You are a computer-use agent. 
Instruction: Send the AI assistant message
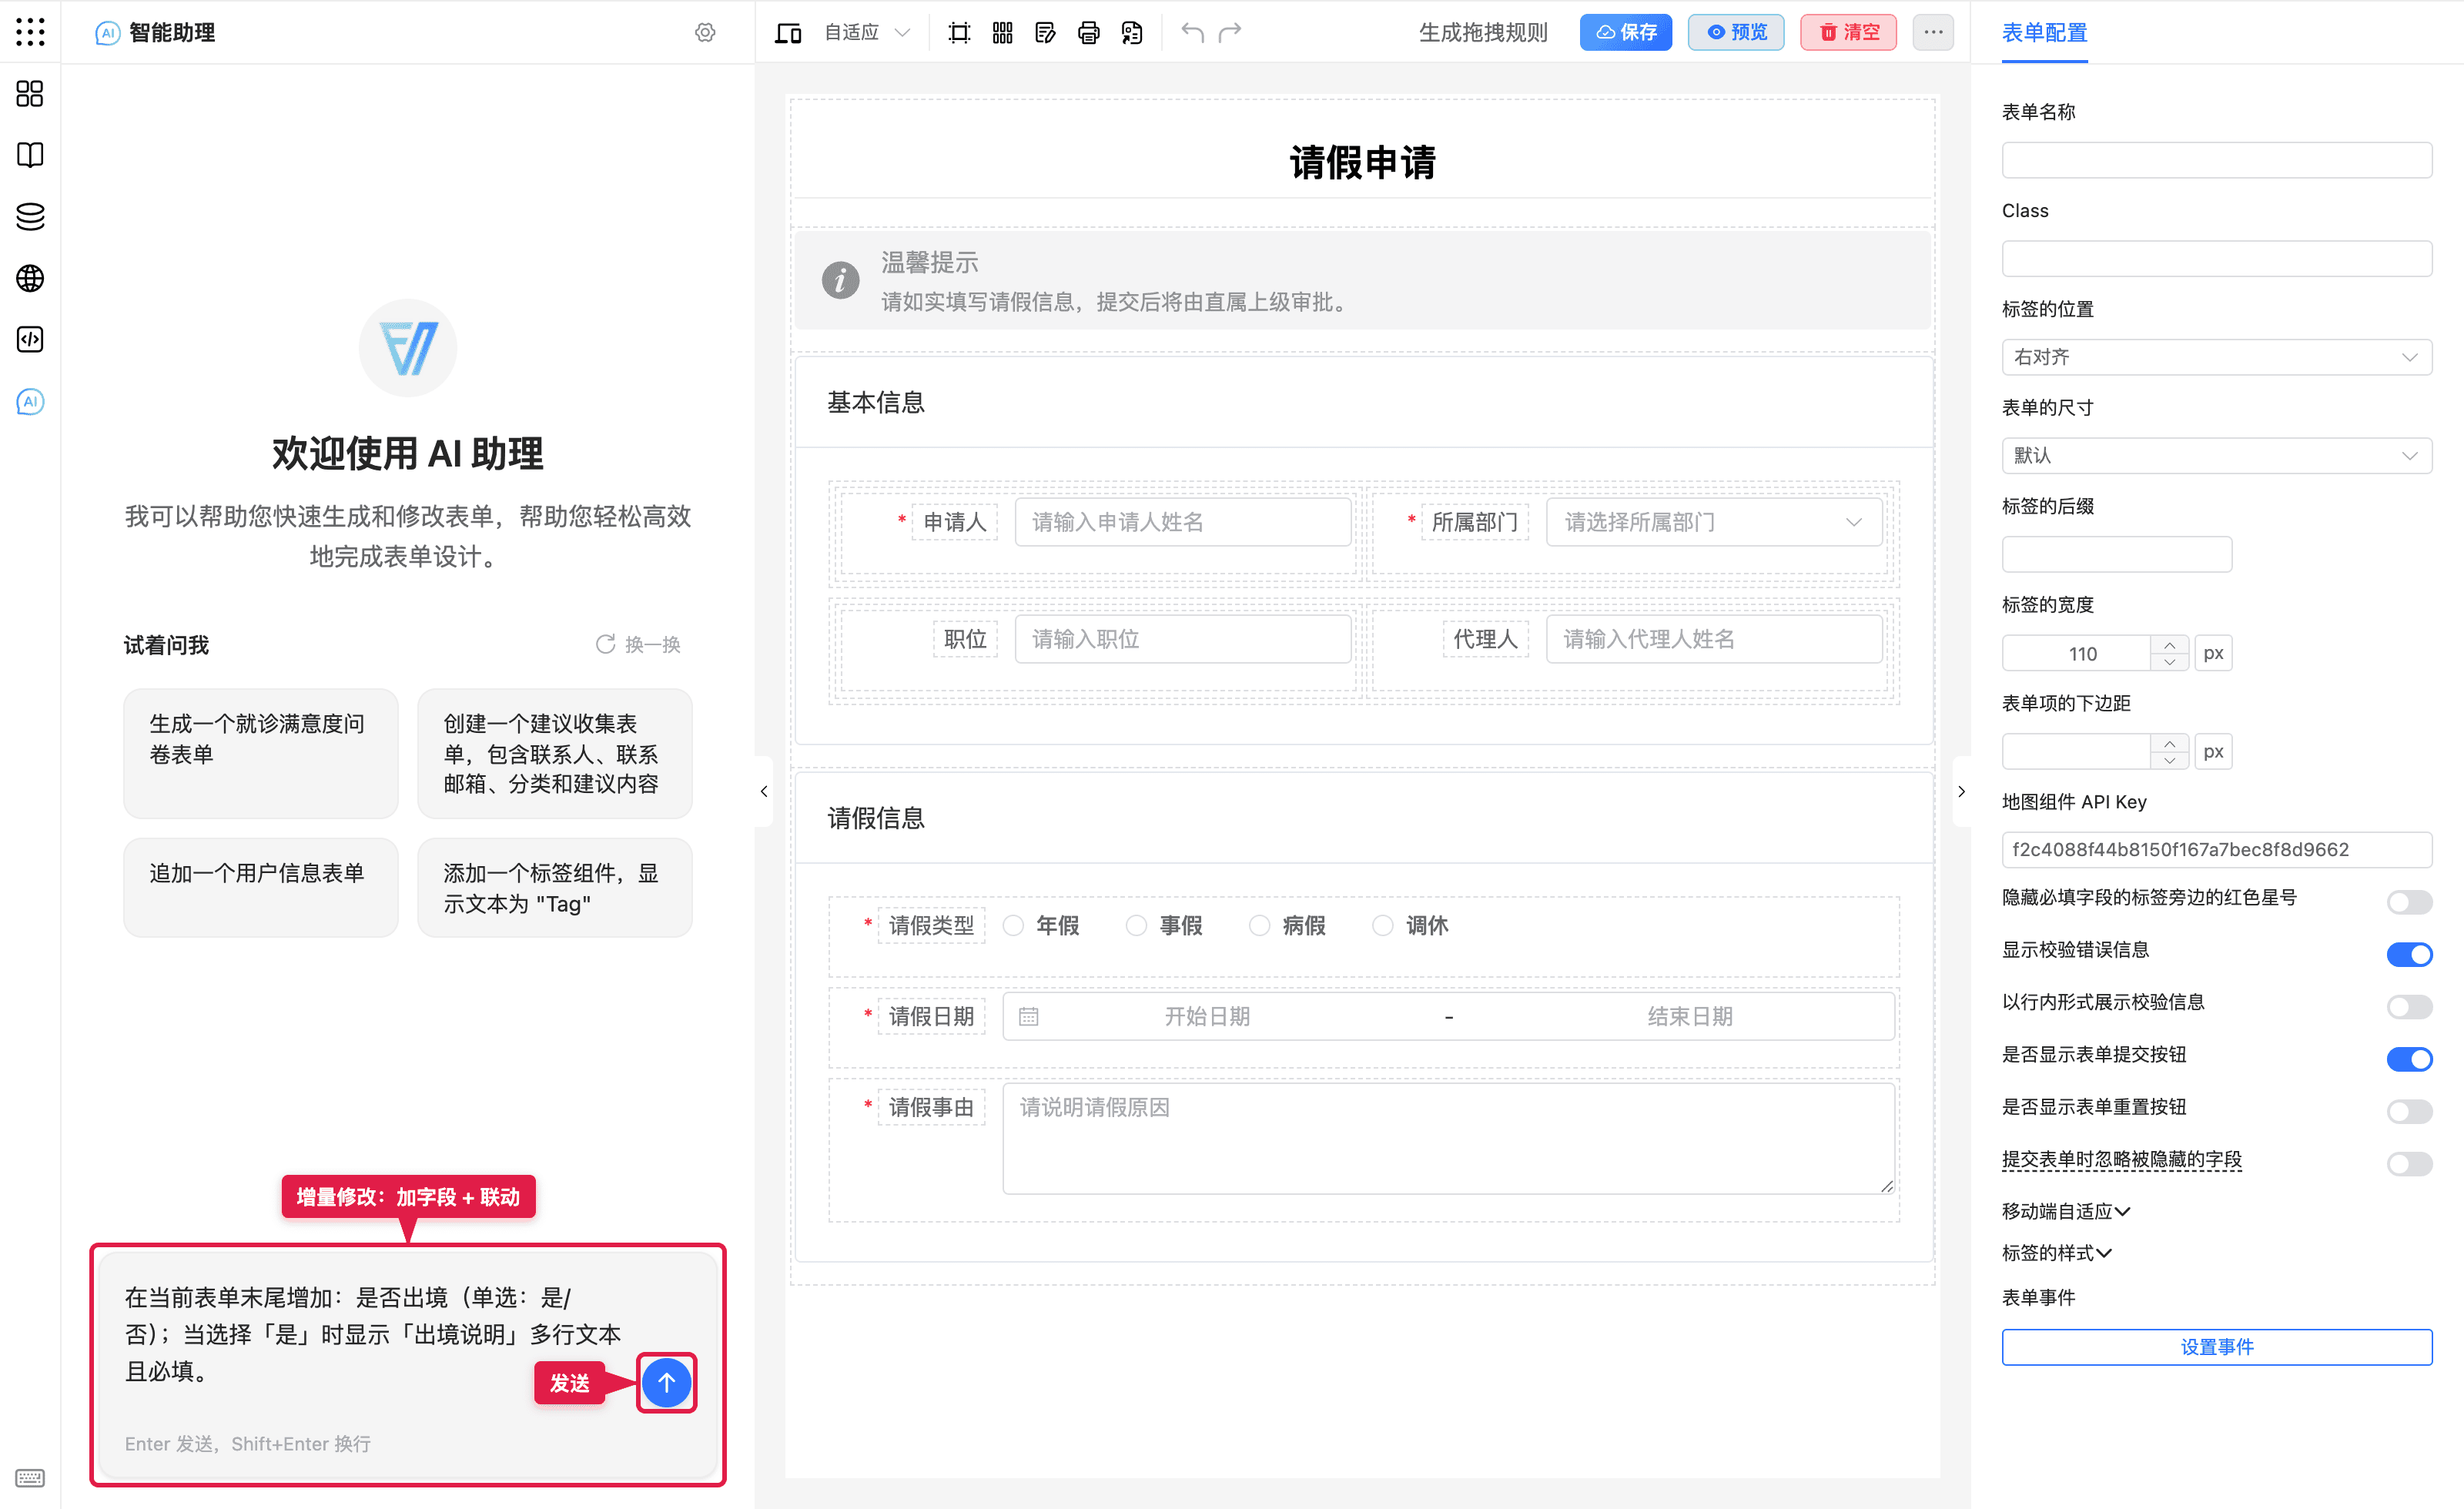tap(666, 1383)
